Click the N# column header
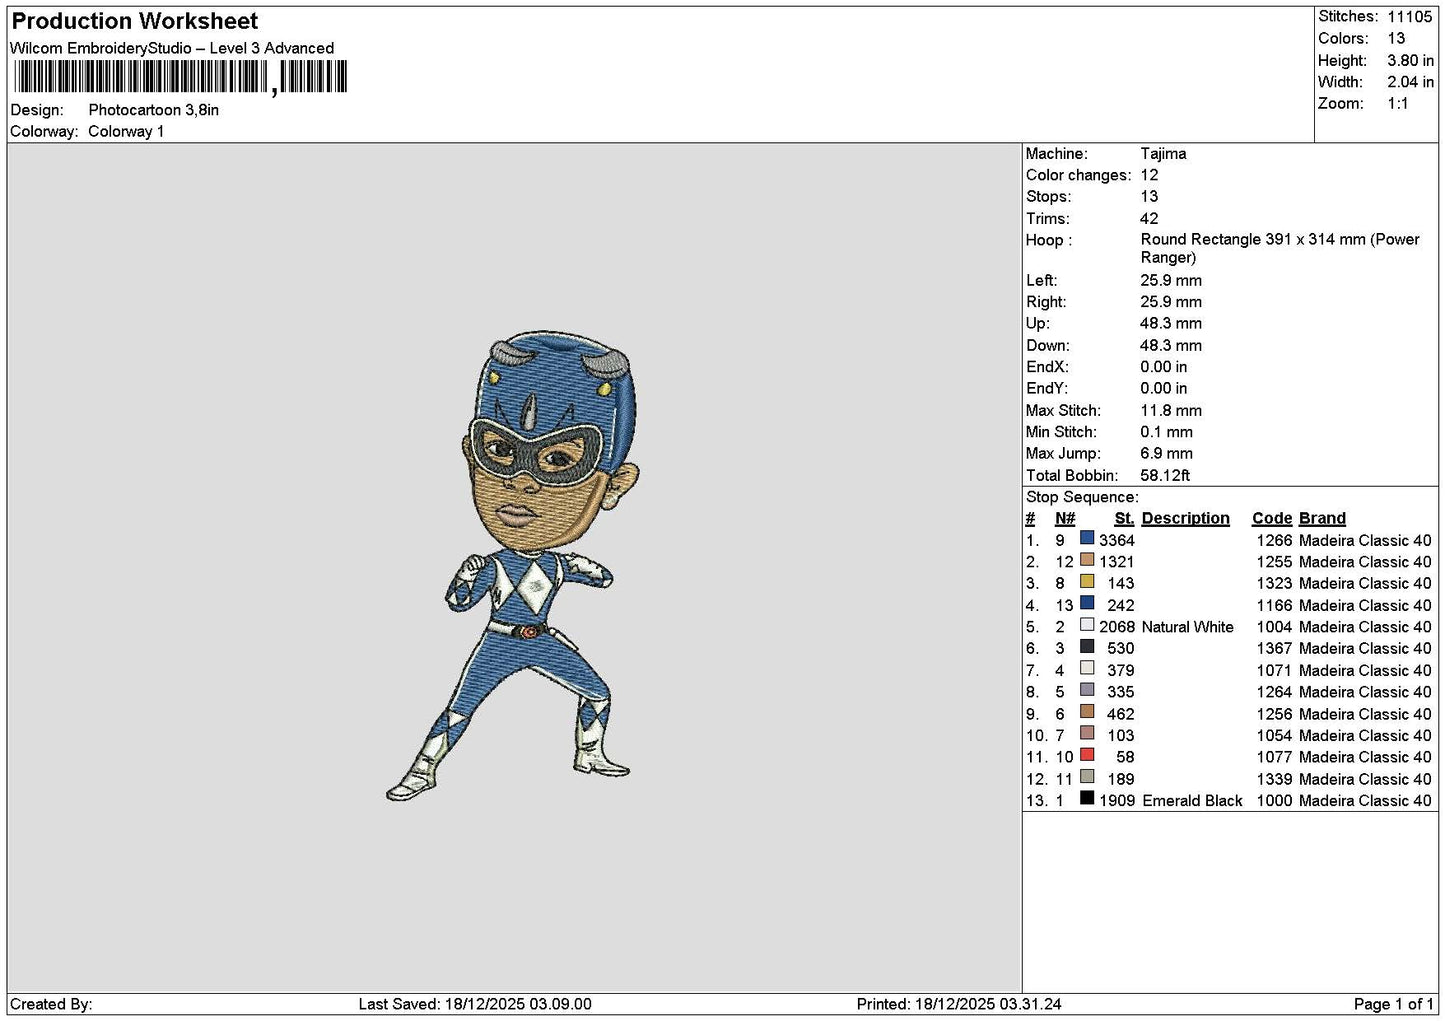The image size is (1445, 1021). (x=1065, y=518)
